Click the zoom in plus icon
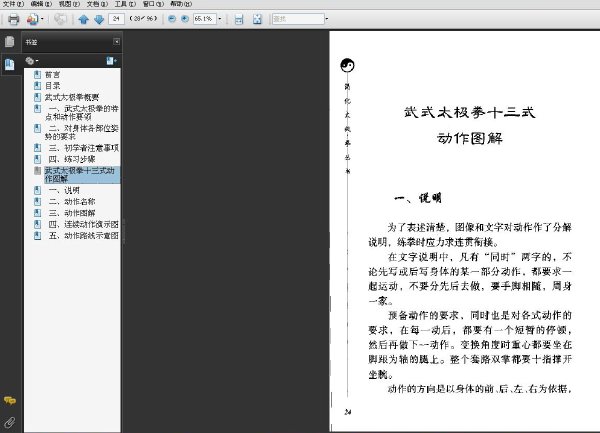This screenshot has width=600, height=433. pyautogui.click(x=185, y=19)
